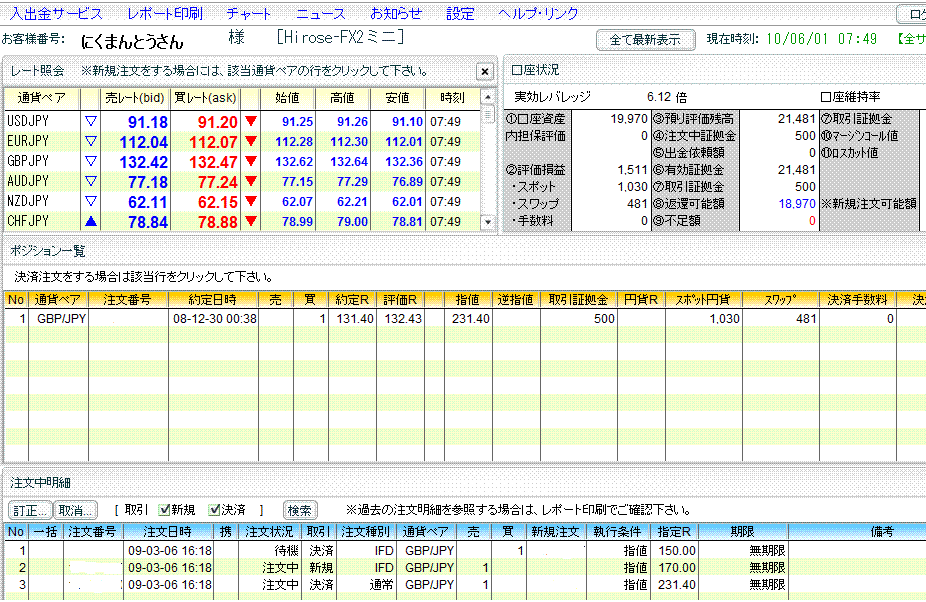Viewport: 926px width, 602px height.
Task: Click the 約定R header in positions
Action: click(x=352, y=300)
